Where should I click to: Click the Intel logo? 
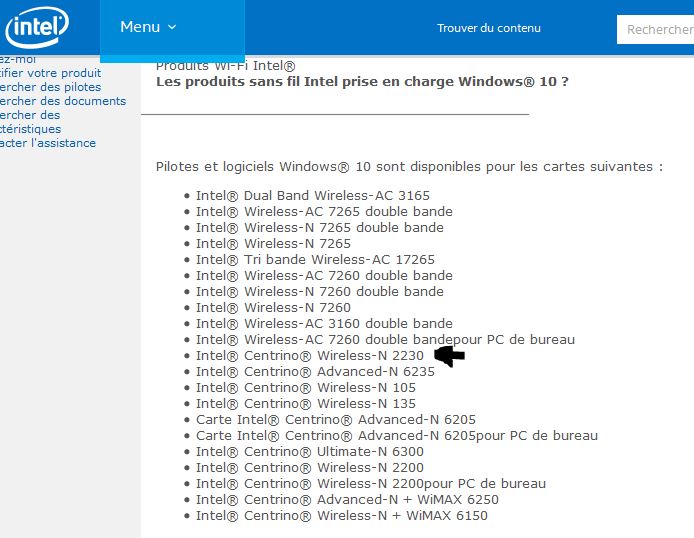pyautogui.click(x=36, y=27)
